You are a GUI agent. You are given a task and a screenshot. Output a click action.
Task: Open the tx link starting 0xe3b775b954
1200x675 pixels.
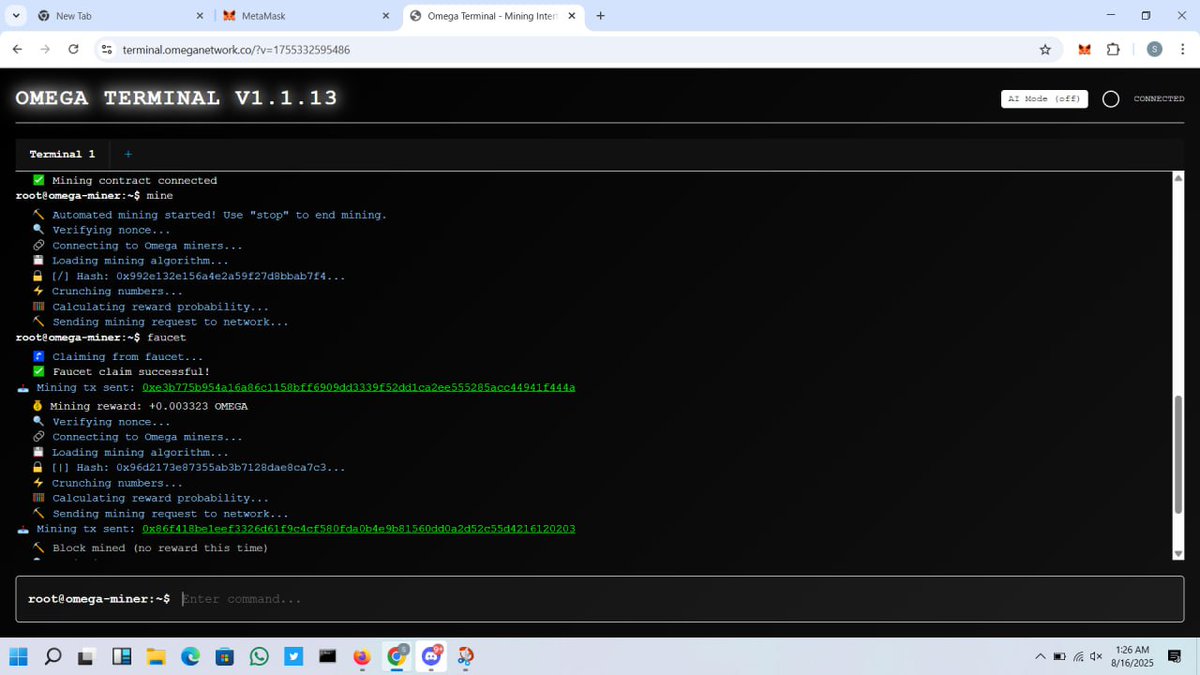click(x=359, y=387)
